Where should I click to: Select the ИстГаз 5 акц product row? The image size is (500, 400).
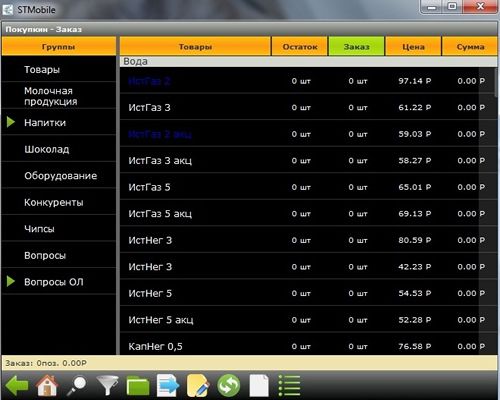[x=307, y=213]
